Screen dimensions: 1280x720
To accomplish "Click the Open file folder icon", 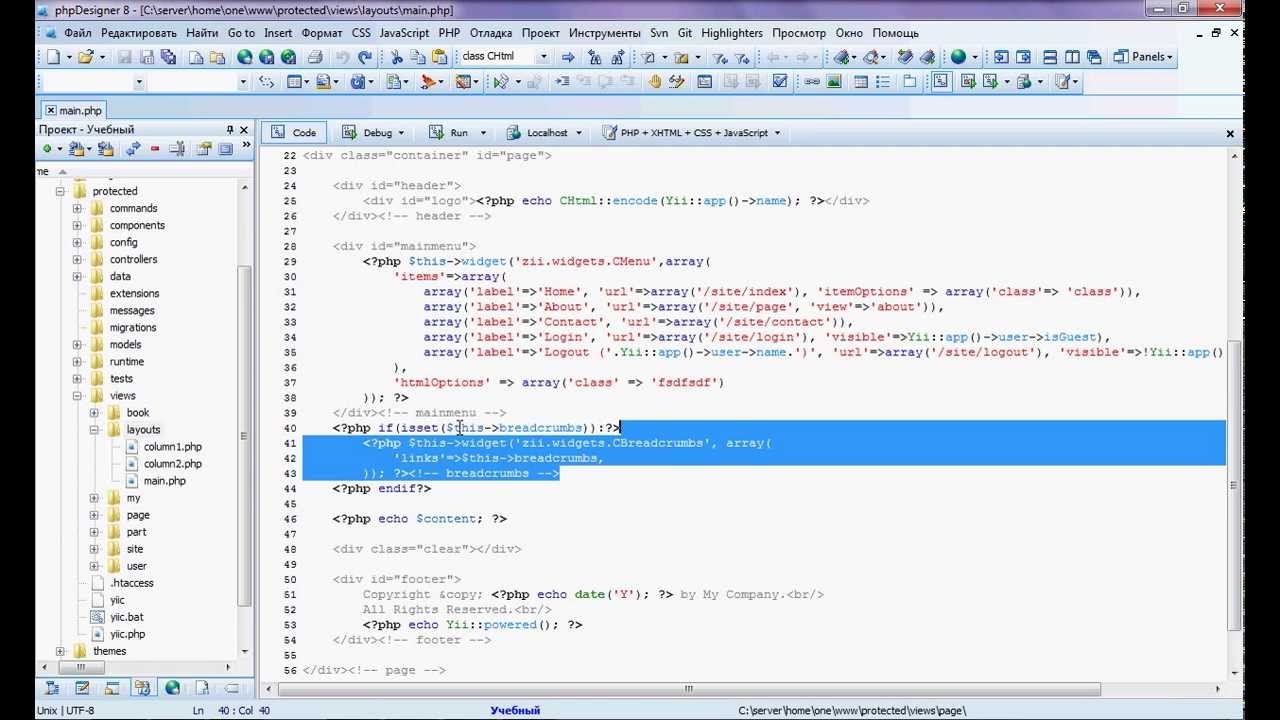I will click(x=86, y=57).
